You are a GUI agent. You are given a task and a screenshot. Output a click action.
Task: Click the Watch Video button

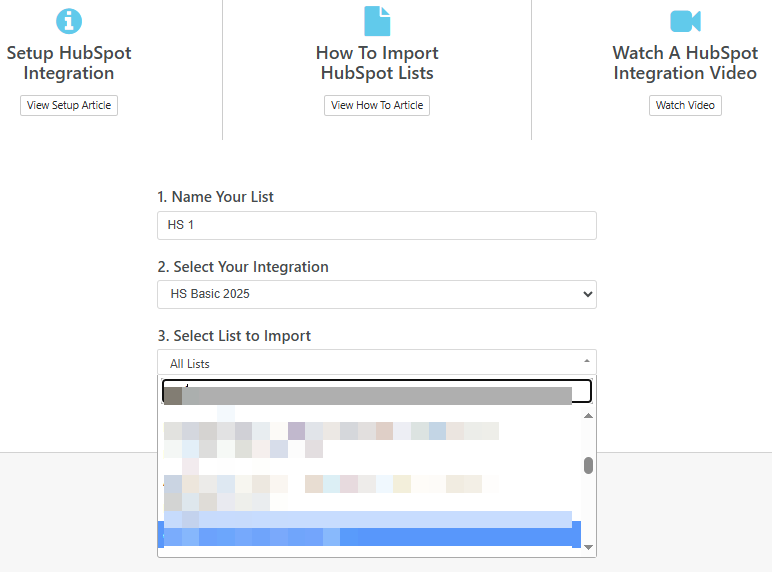[x=685, y=105]
